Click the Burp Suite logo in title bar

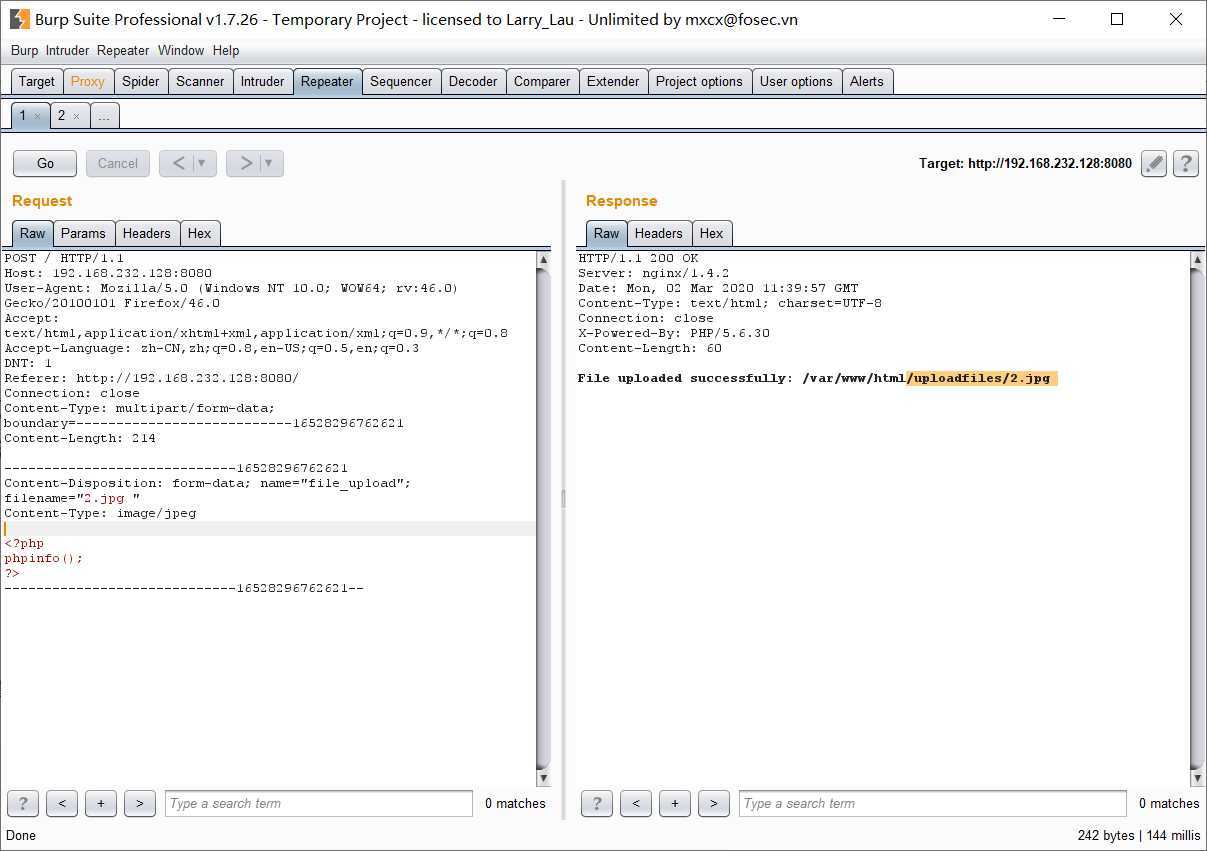[19, 19]
